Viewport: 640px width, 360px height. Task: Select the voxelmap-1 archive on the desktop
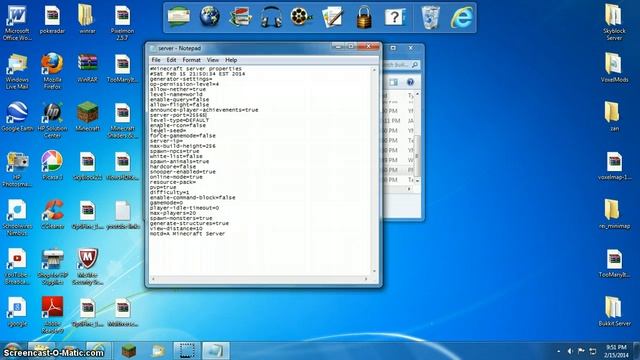click(x=614, y=166)
